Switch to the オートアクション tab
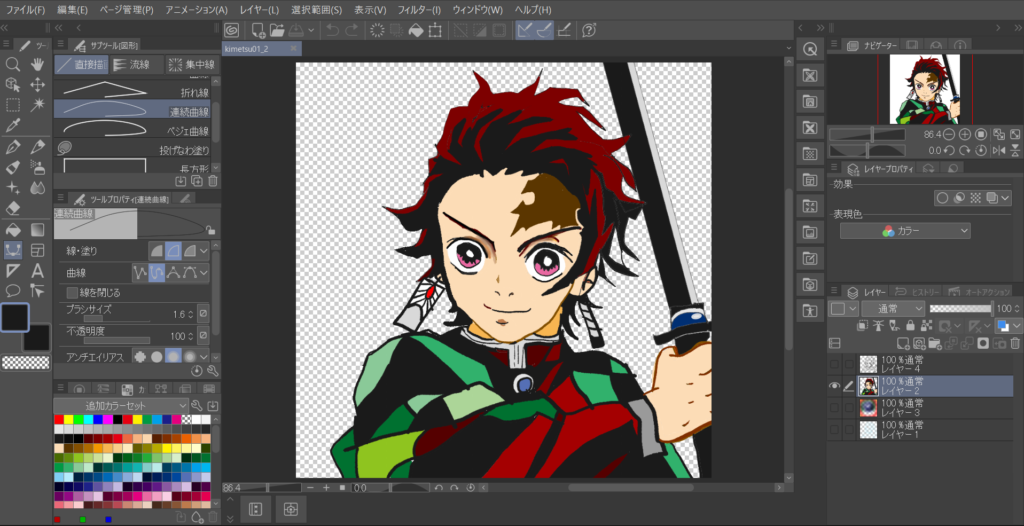Image resolution: width=1024 pixels, height=526 pixels. click(x=979, y=291)
